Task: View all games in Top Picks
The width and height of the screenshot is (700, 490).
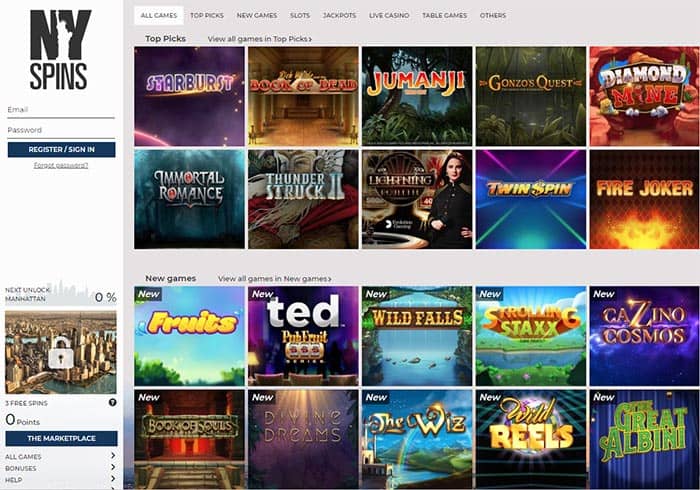Action: pyautogui.click(x=260, y=39)
